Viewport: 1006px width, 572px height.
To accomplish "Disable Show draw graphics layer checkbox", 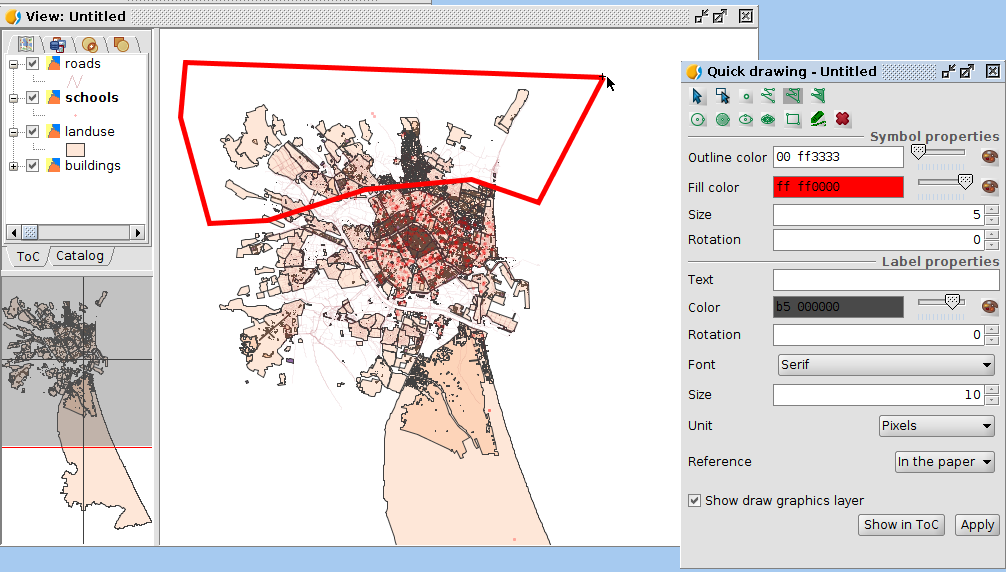I will pos(694,501).
